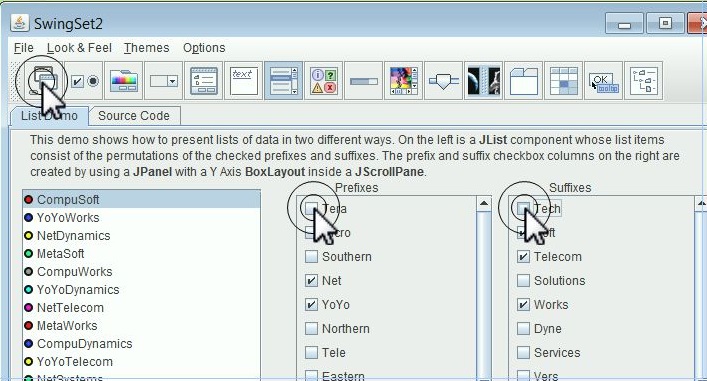Open the JSplitPane space photo demo icon
Image resolution: width=707 pixels, height=381 pixels.
(x=483, y=81)
